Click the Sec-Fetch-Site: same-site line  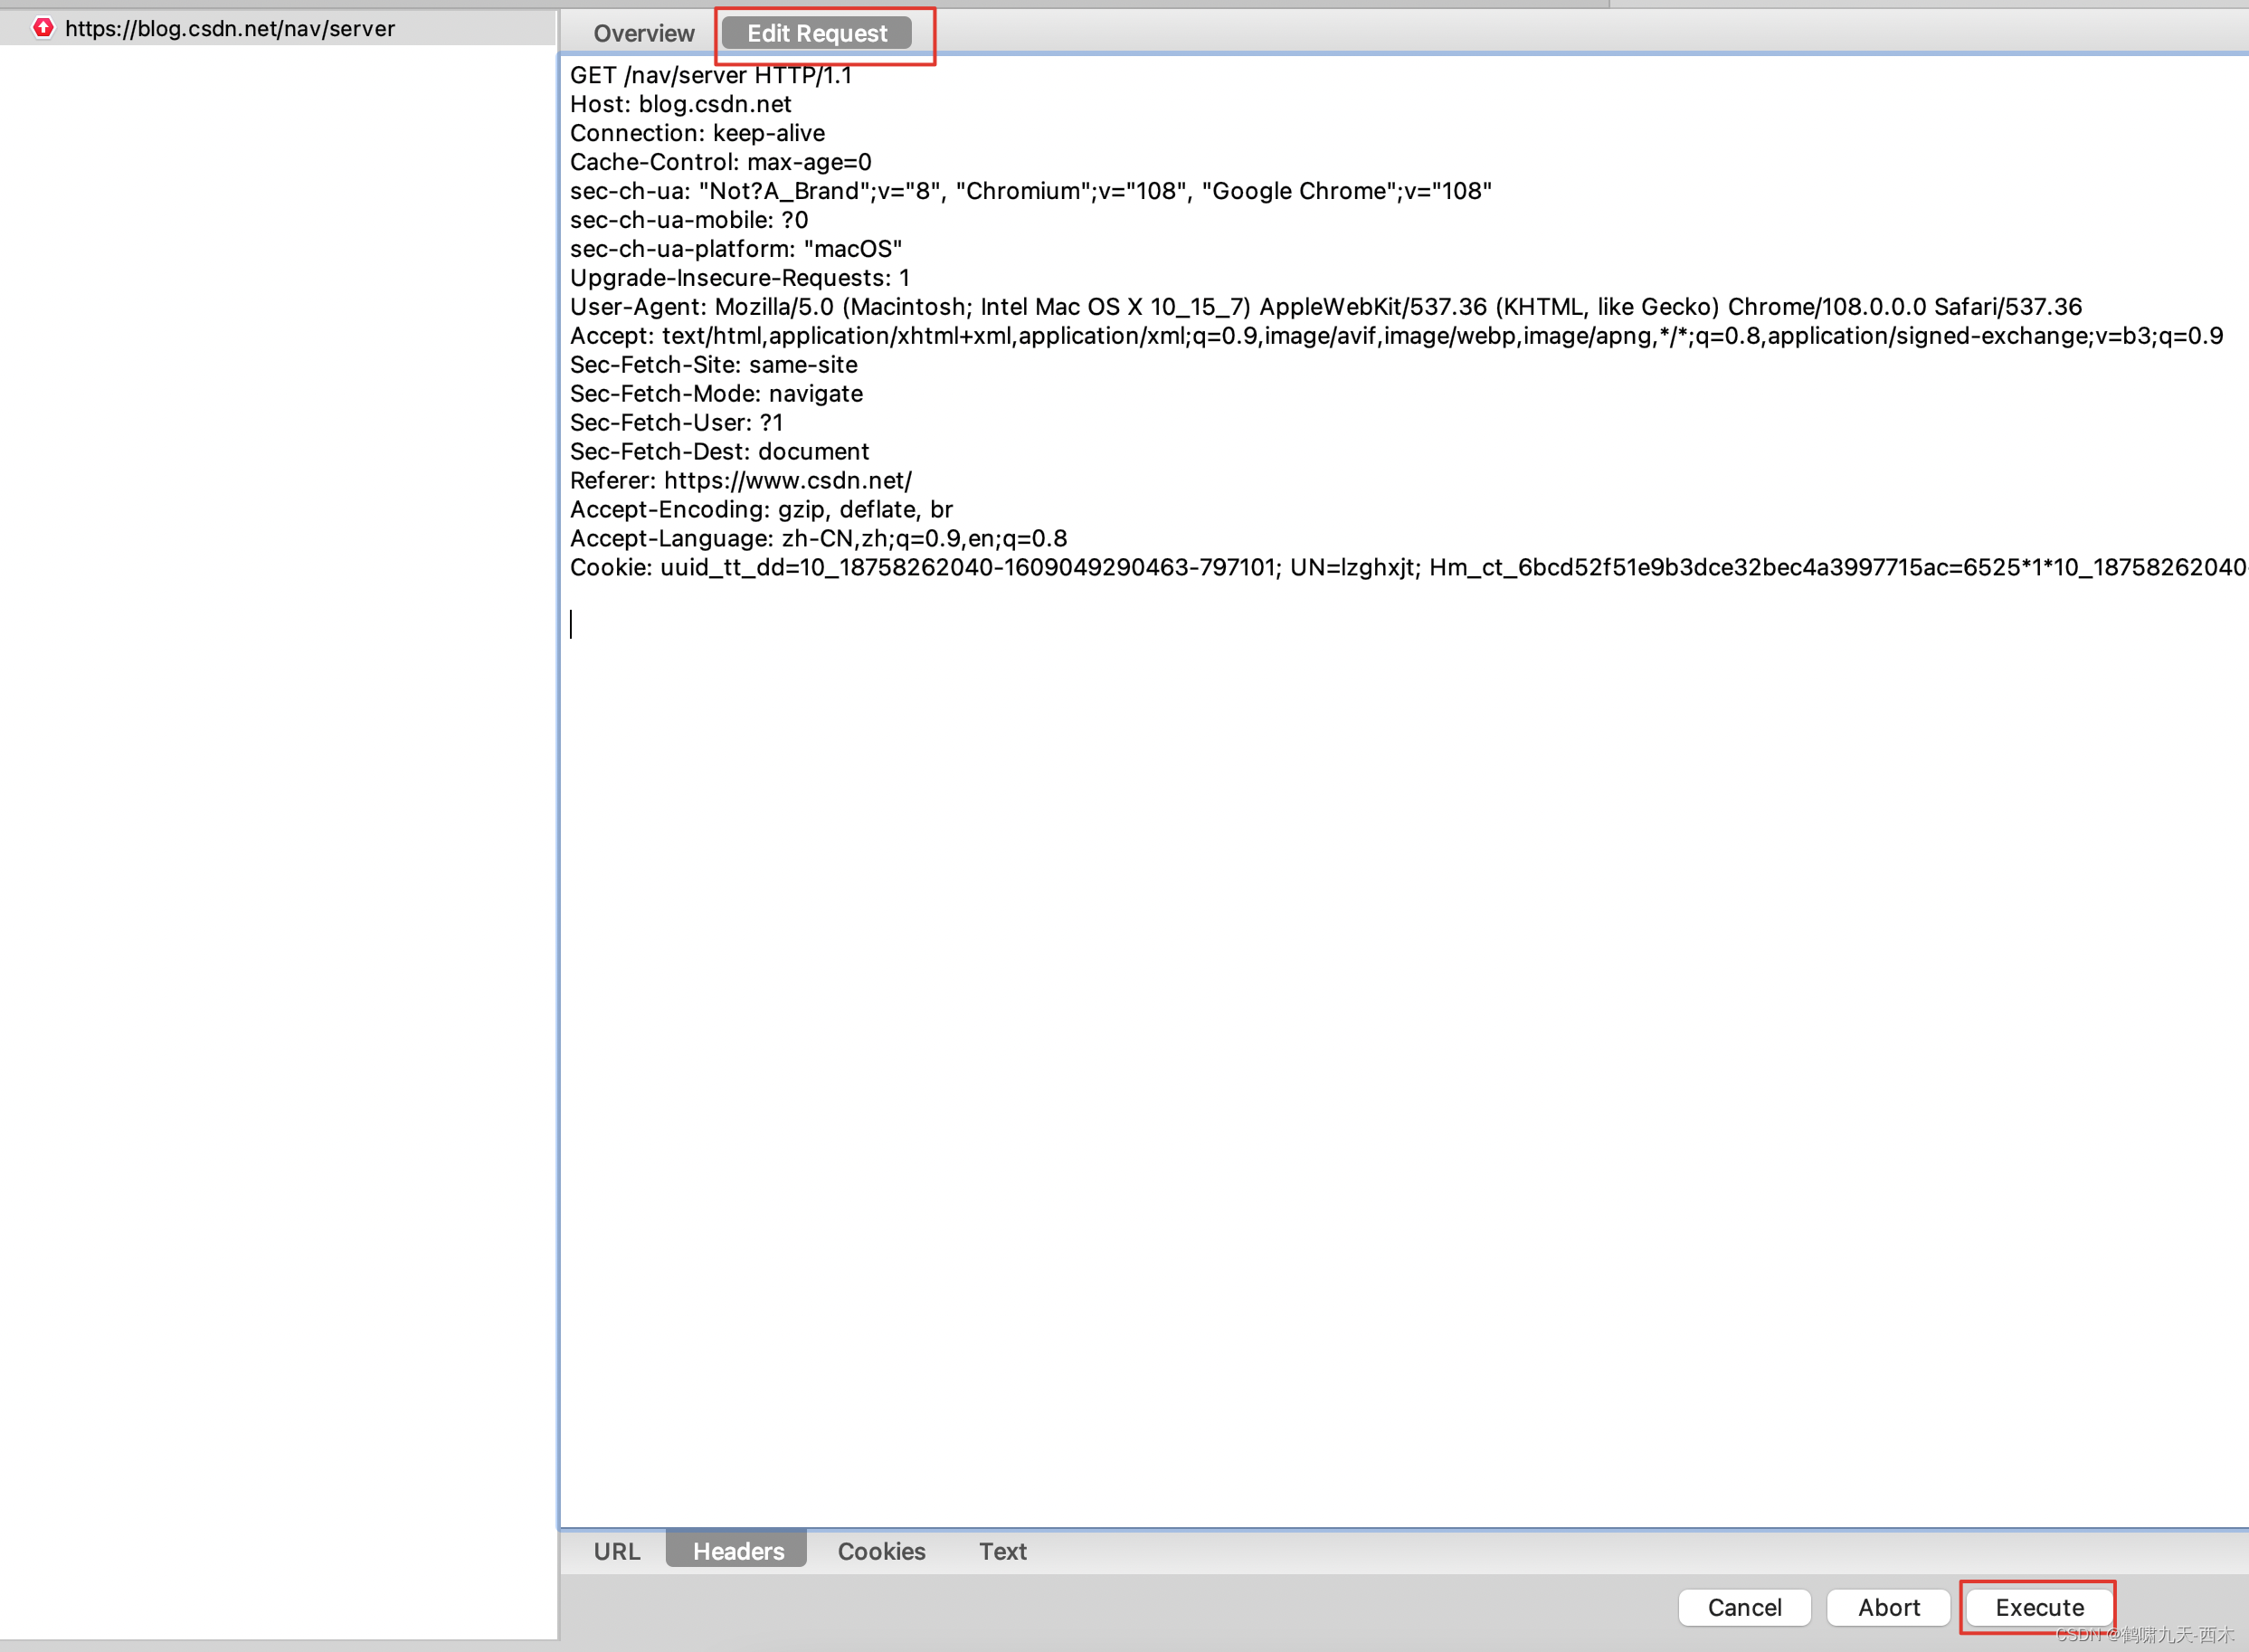(x=713, y=365)
